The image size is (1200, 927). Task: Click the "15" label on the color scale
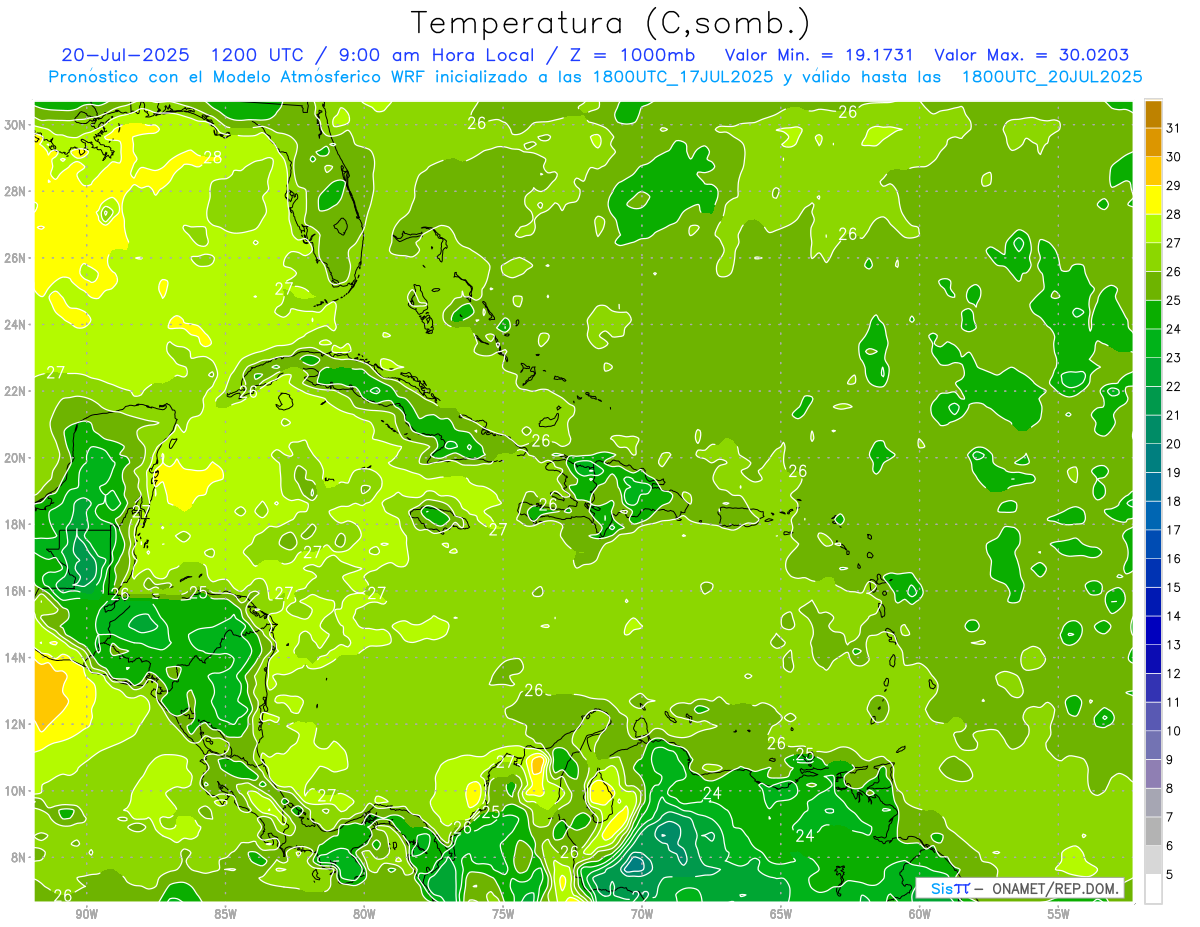click(x=1174, y=588)
